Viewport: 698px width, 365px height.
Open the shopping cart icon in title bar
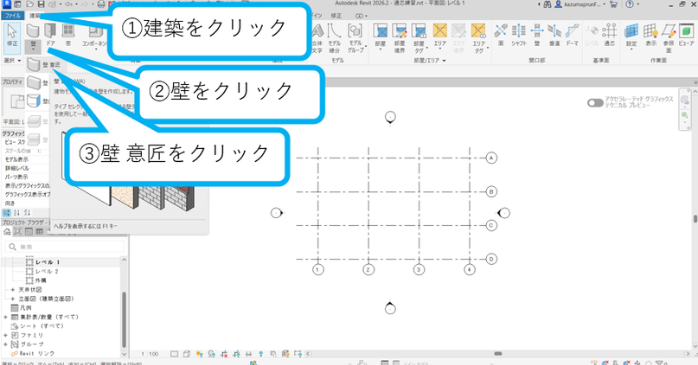tap(613, 4)
